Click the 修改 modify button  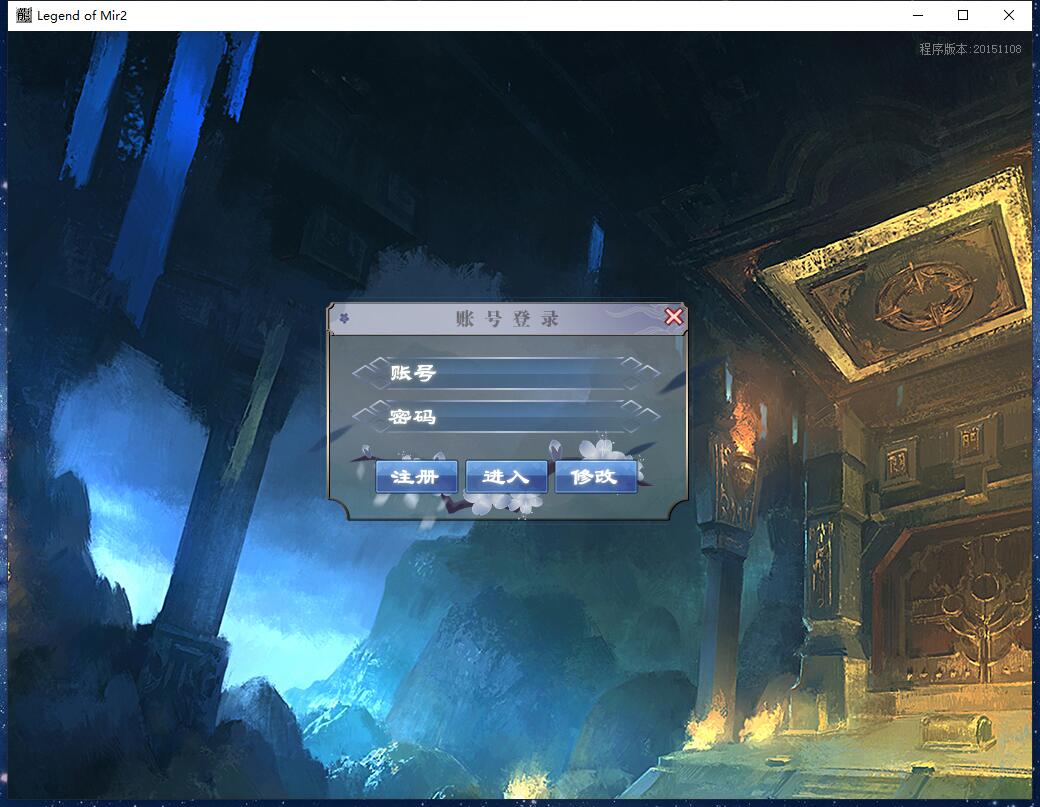coord(596,476)
